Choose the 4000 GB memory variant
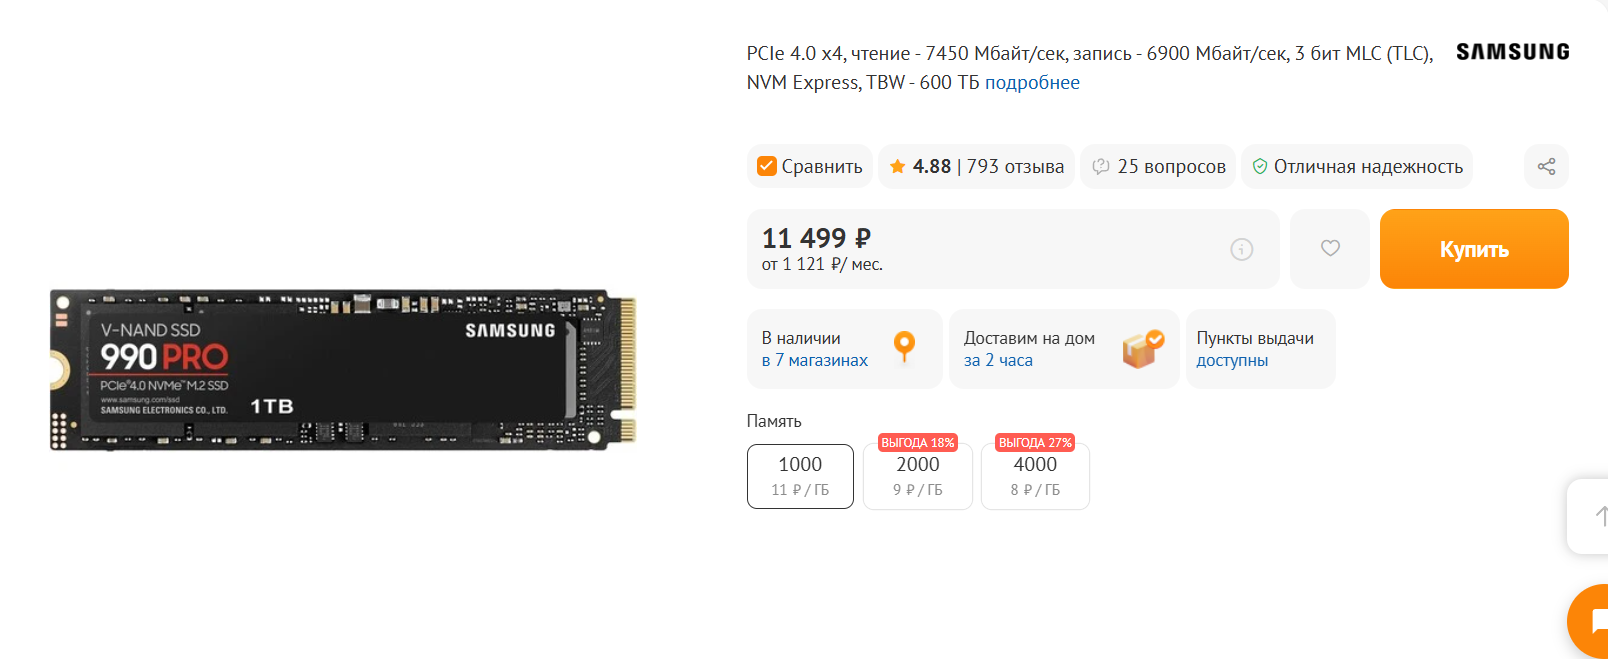This screenshot has height=659, width=1608. pos(1035,476)
